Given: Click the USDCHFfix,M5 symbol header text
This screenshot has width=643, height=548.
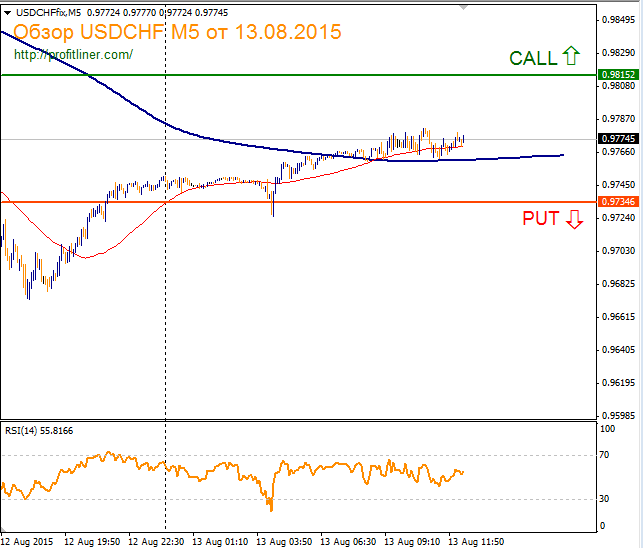Looking at the screenshot, I should coord(48,13).
